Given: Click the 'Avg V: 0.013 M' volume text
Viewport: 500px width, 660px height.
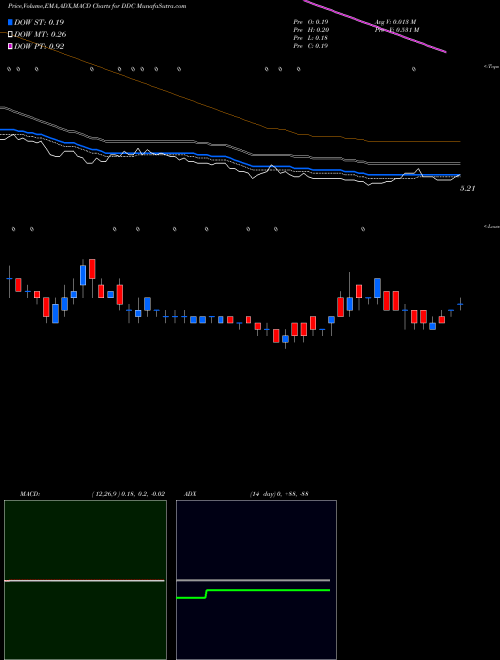Looking at the screenshot, I should [396, 21].
